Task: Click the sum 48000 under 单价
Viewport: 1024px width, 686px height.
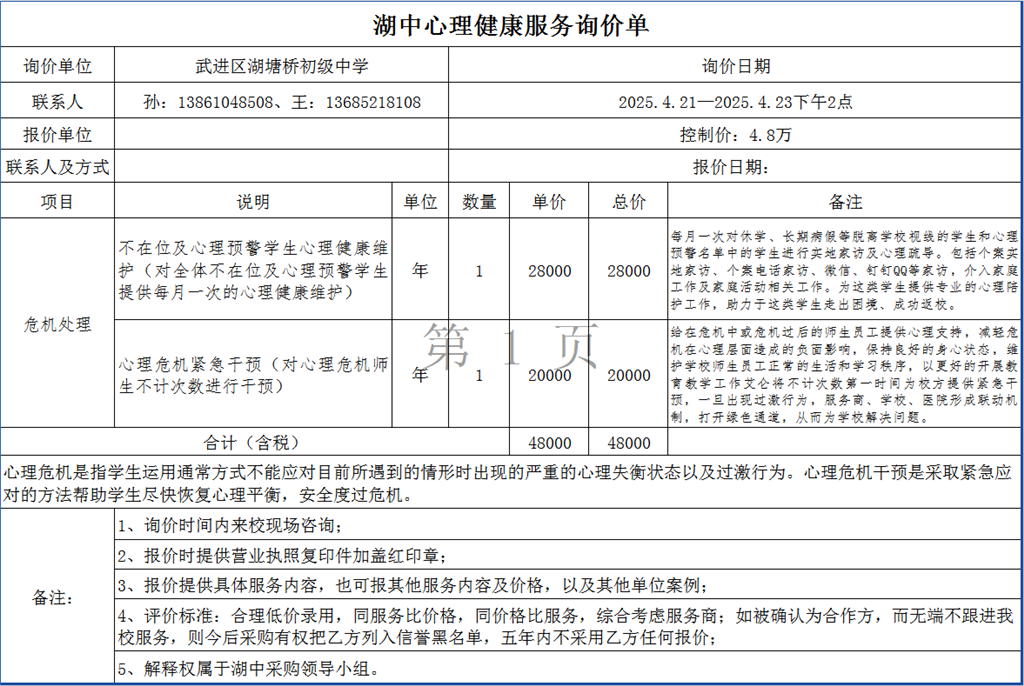Action: pyautogui.click(x=549, y=442)
